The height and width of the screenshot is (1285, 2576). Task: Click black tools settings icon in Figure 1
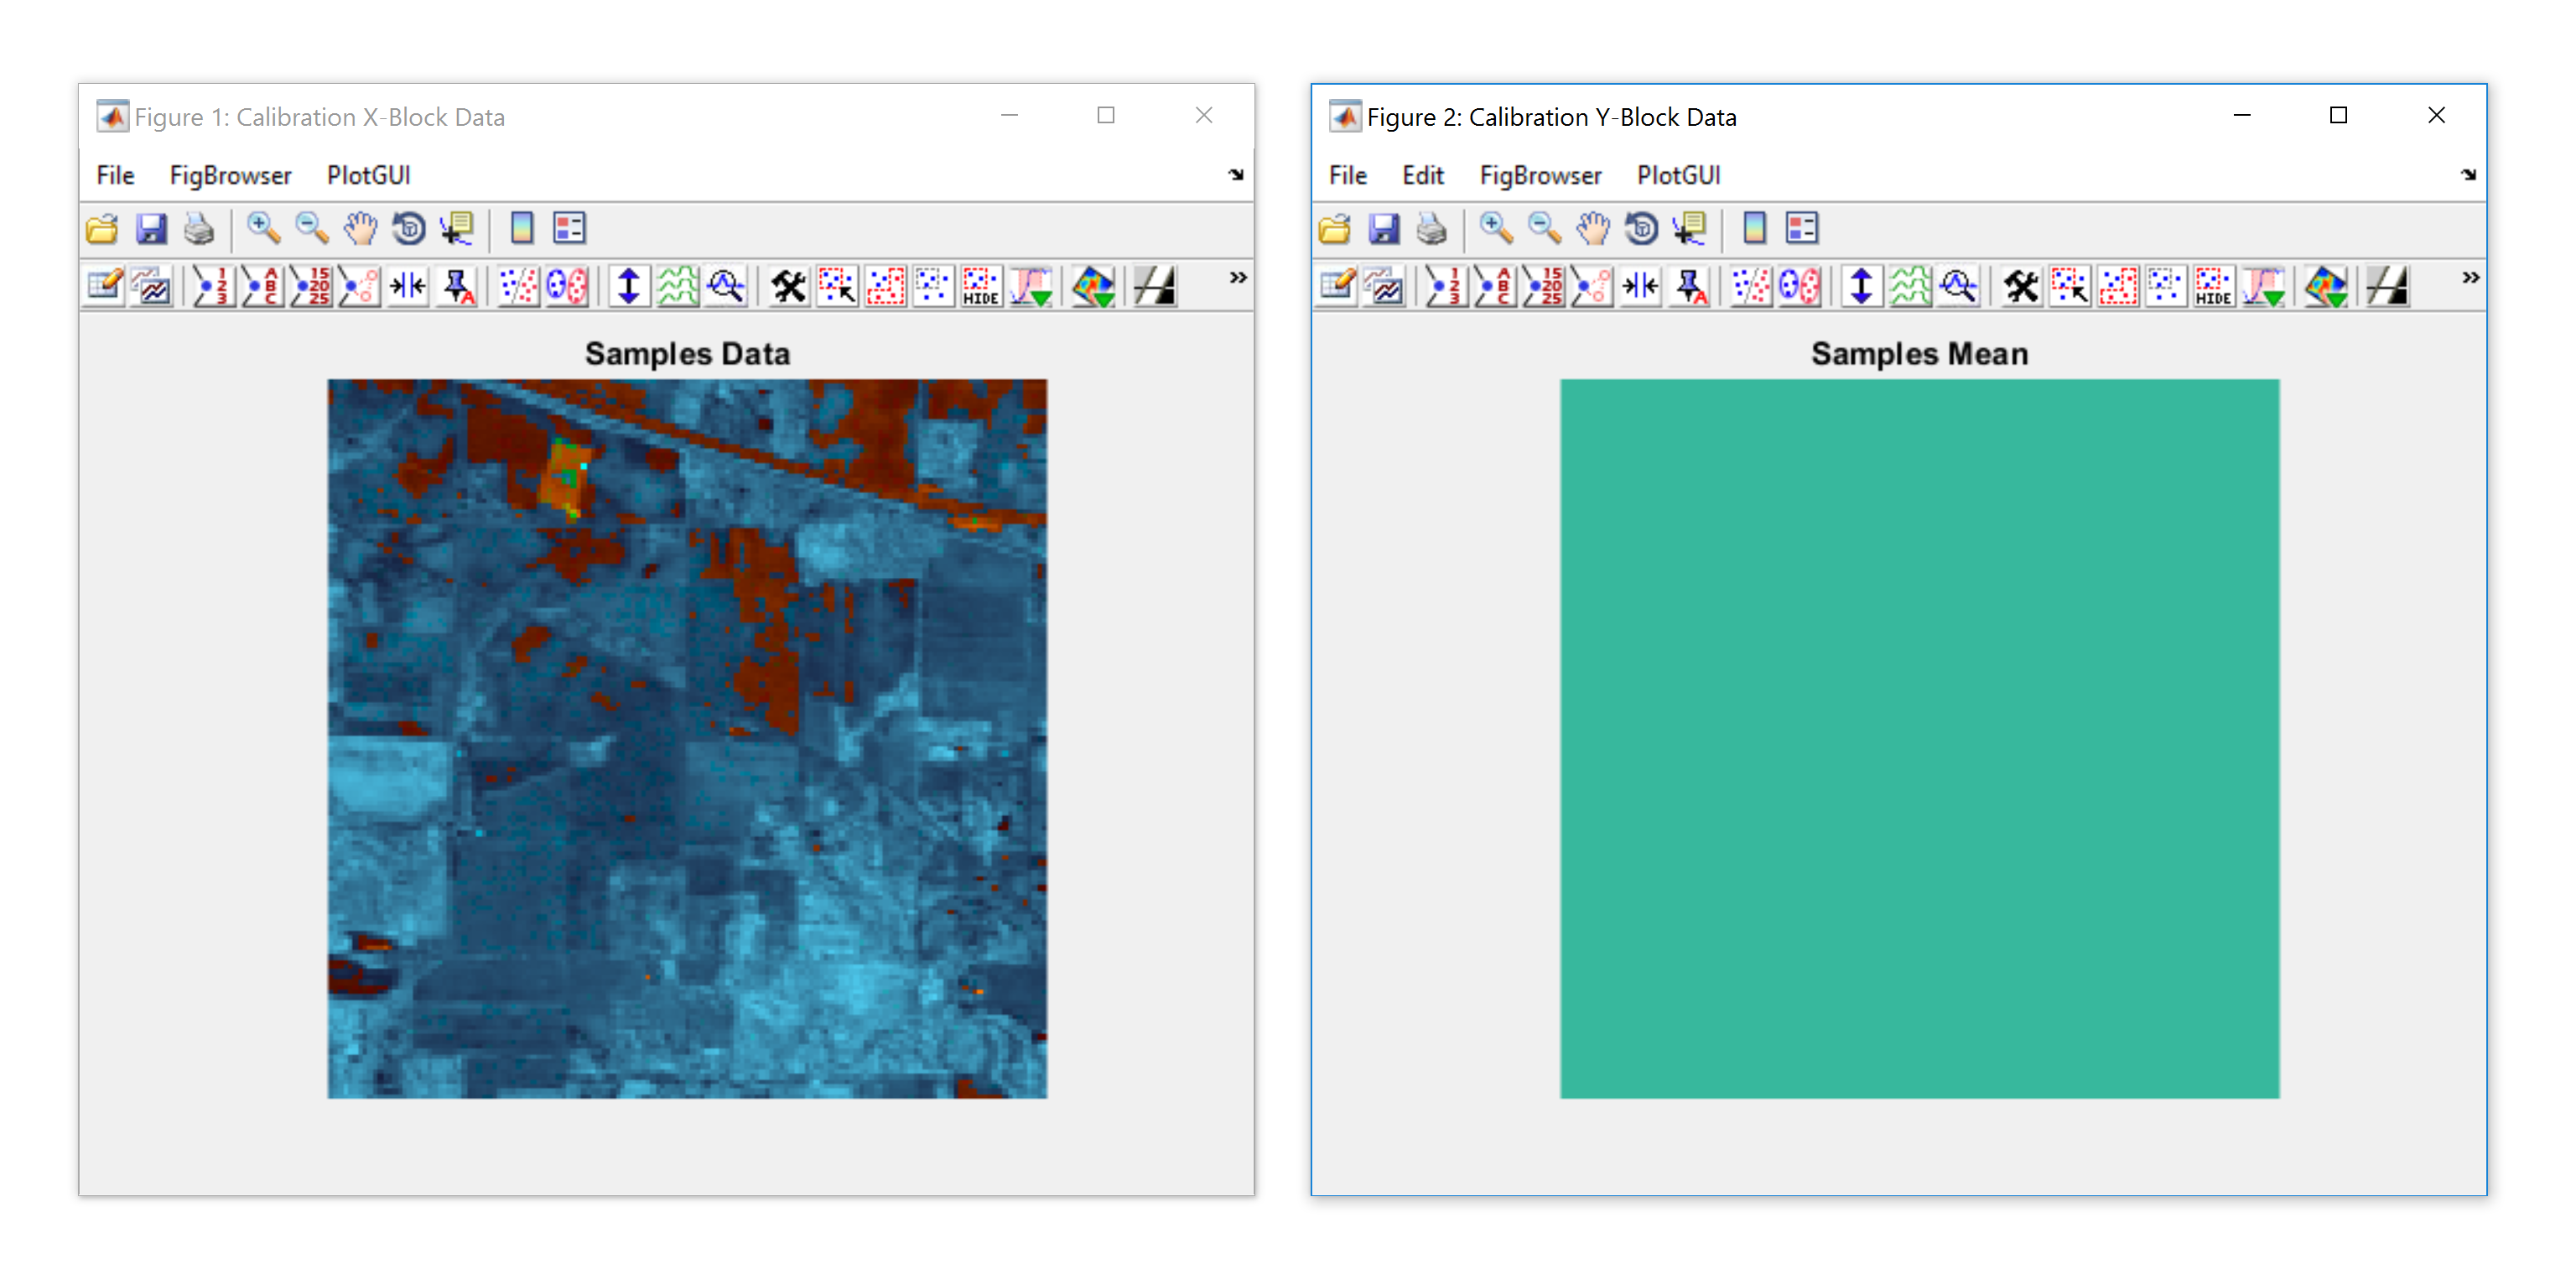788,287
